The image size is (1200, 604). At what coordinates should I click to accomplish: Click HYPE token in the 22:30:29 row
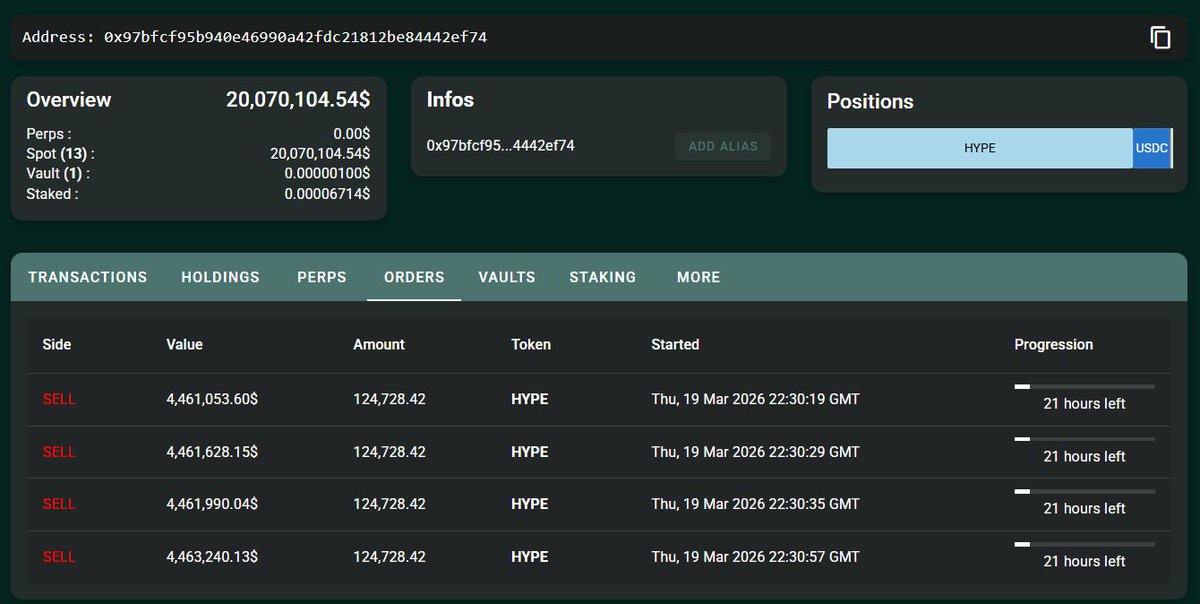(x=530, y=452)
